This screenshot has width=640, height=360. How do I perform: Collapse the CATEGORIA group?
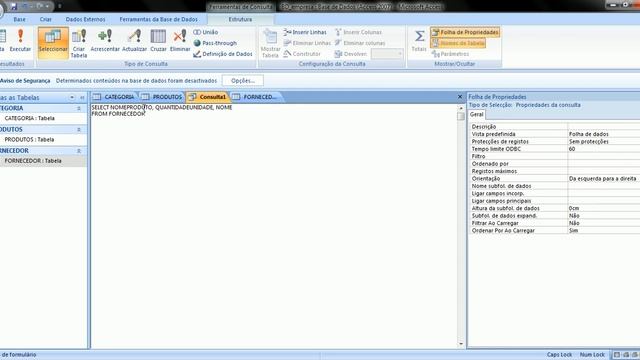tap(79, 109)
